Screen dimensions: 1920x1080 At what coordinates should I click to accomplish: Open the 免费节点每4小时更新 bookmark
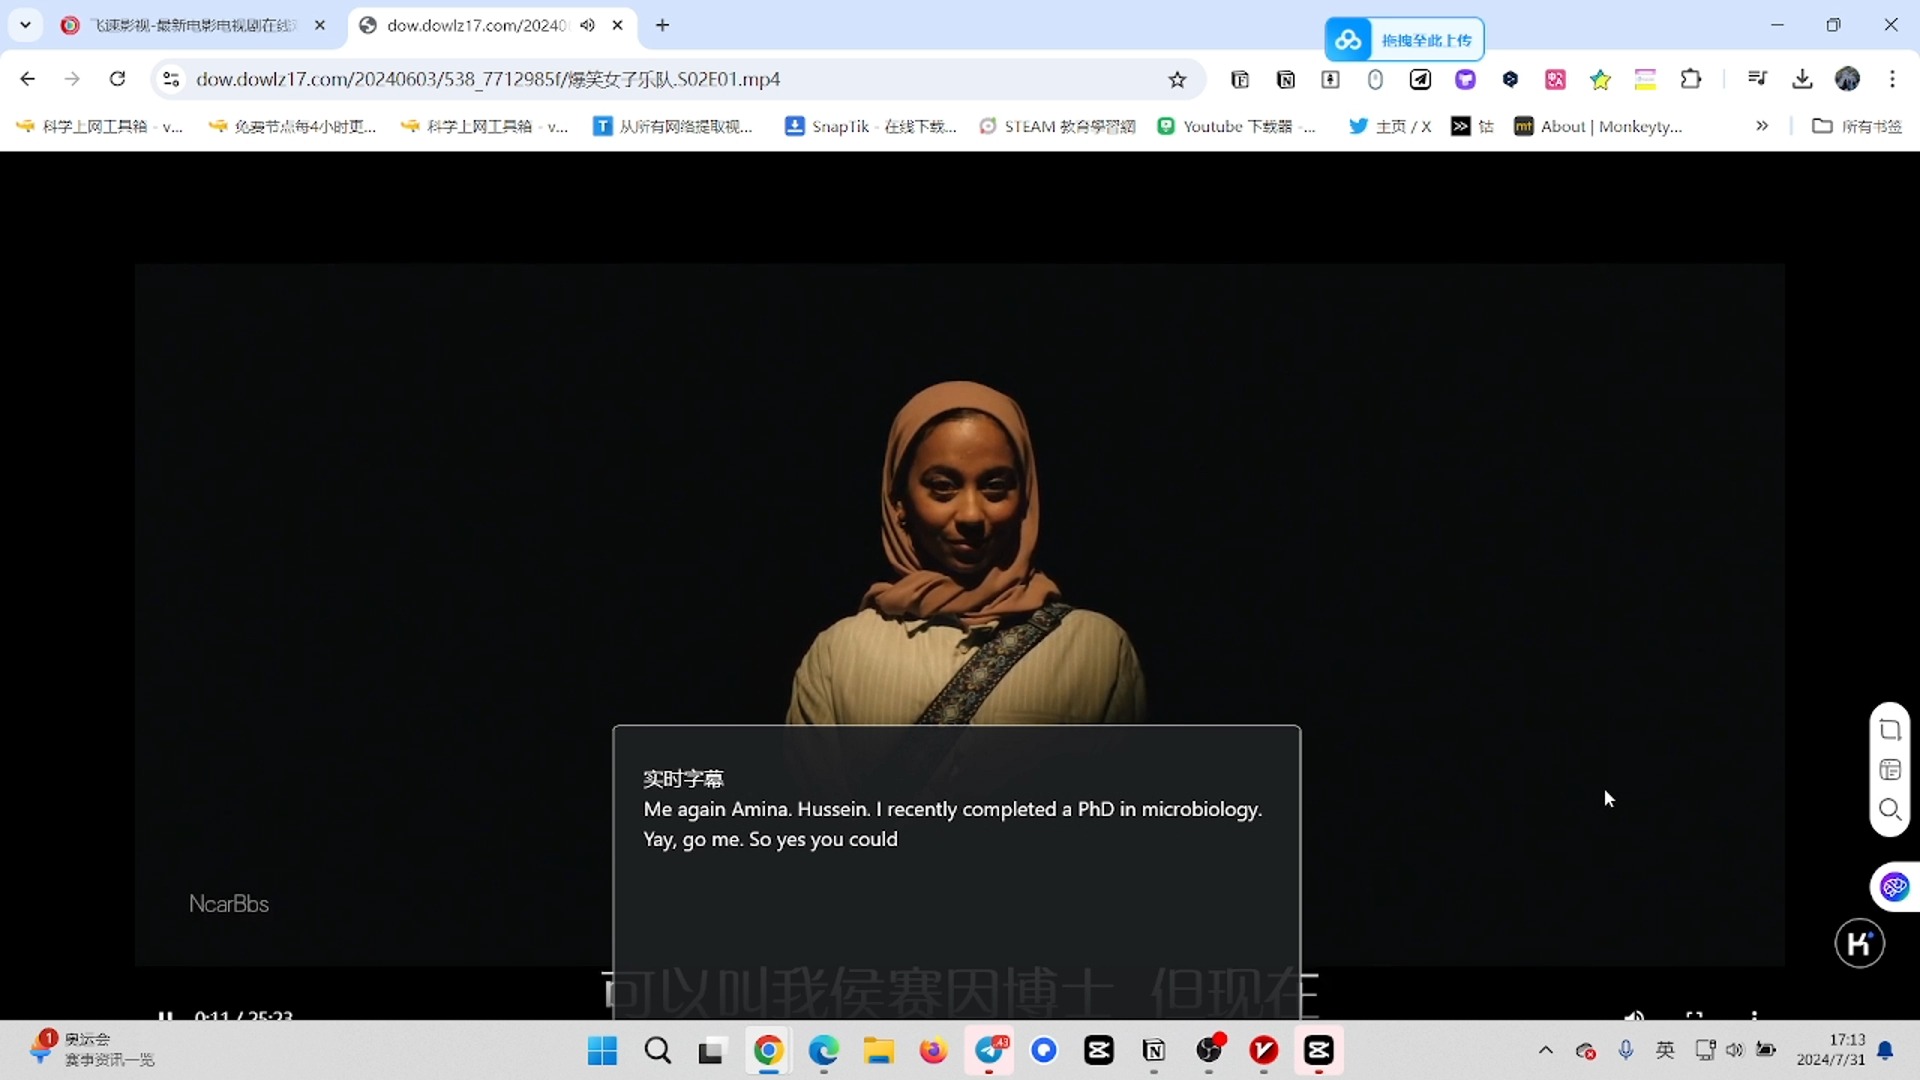(292, 126)
